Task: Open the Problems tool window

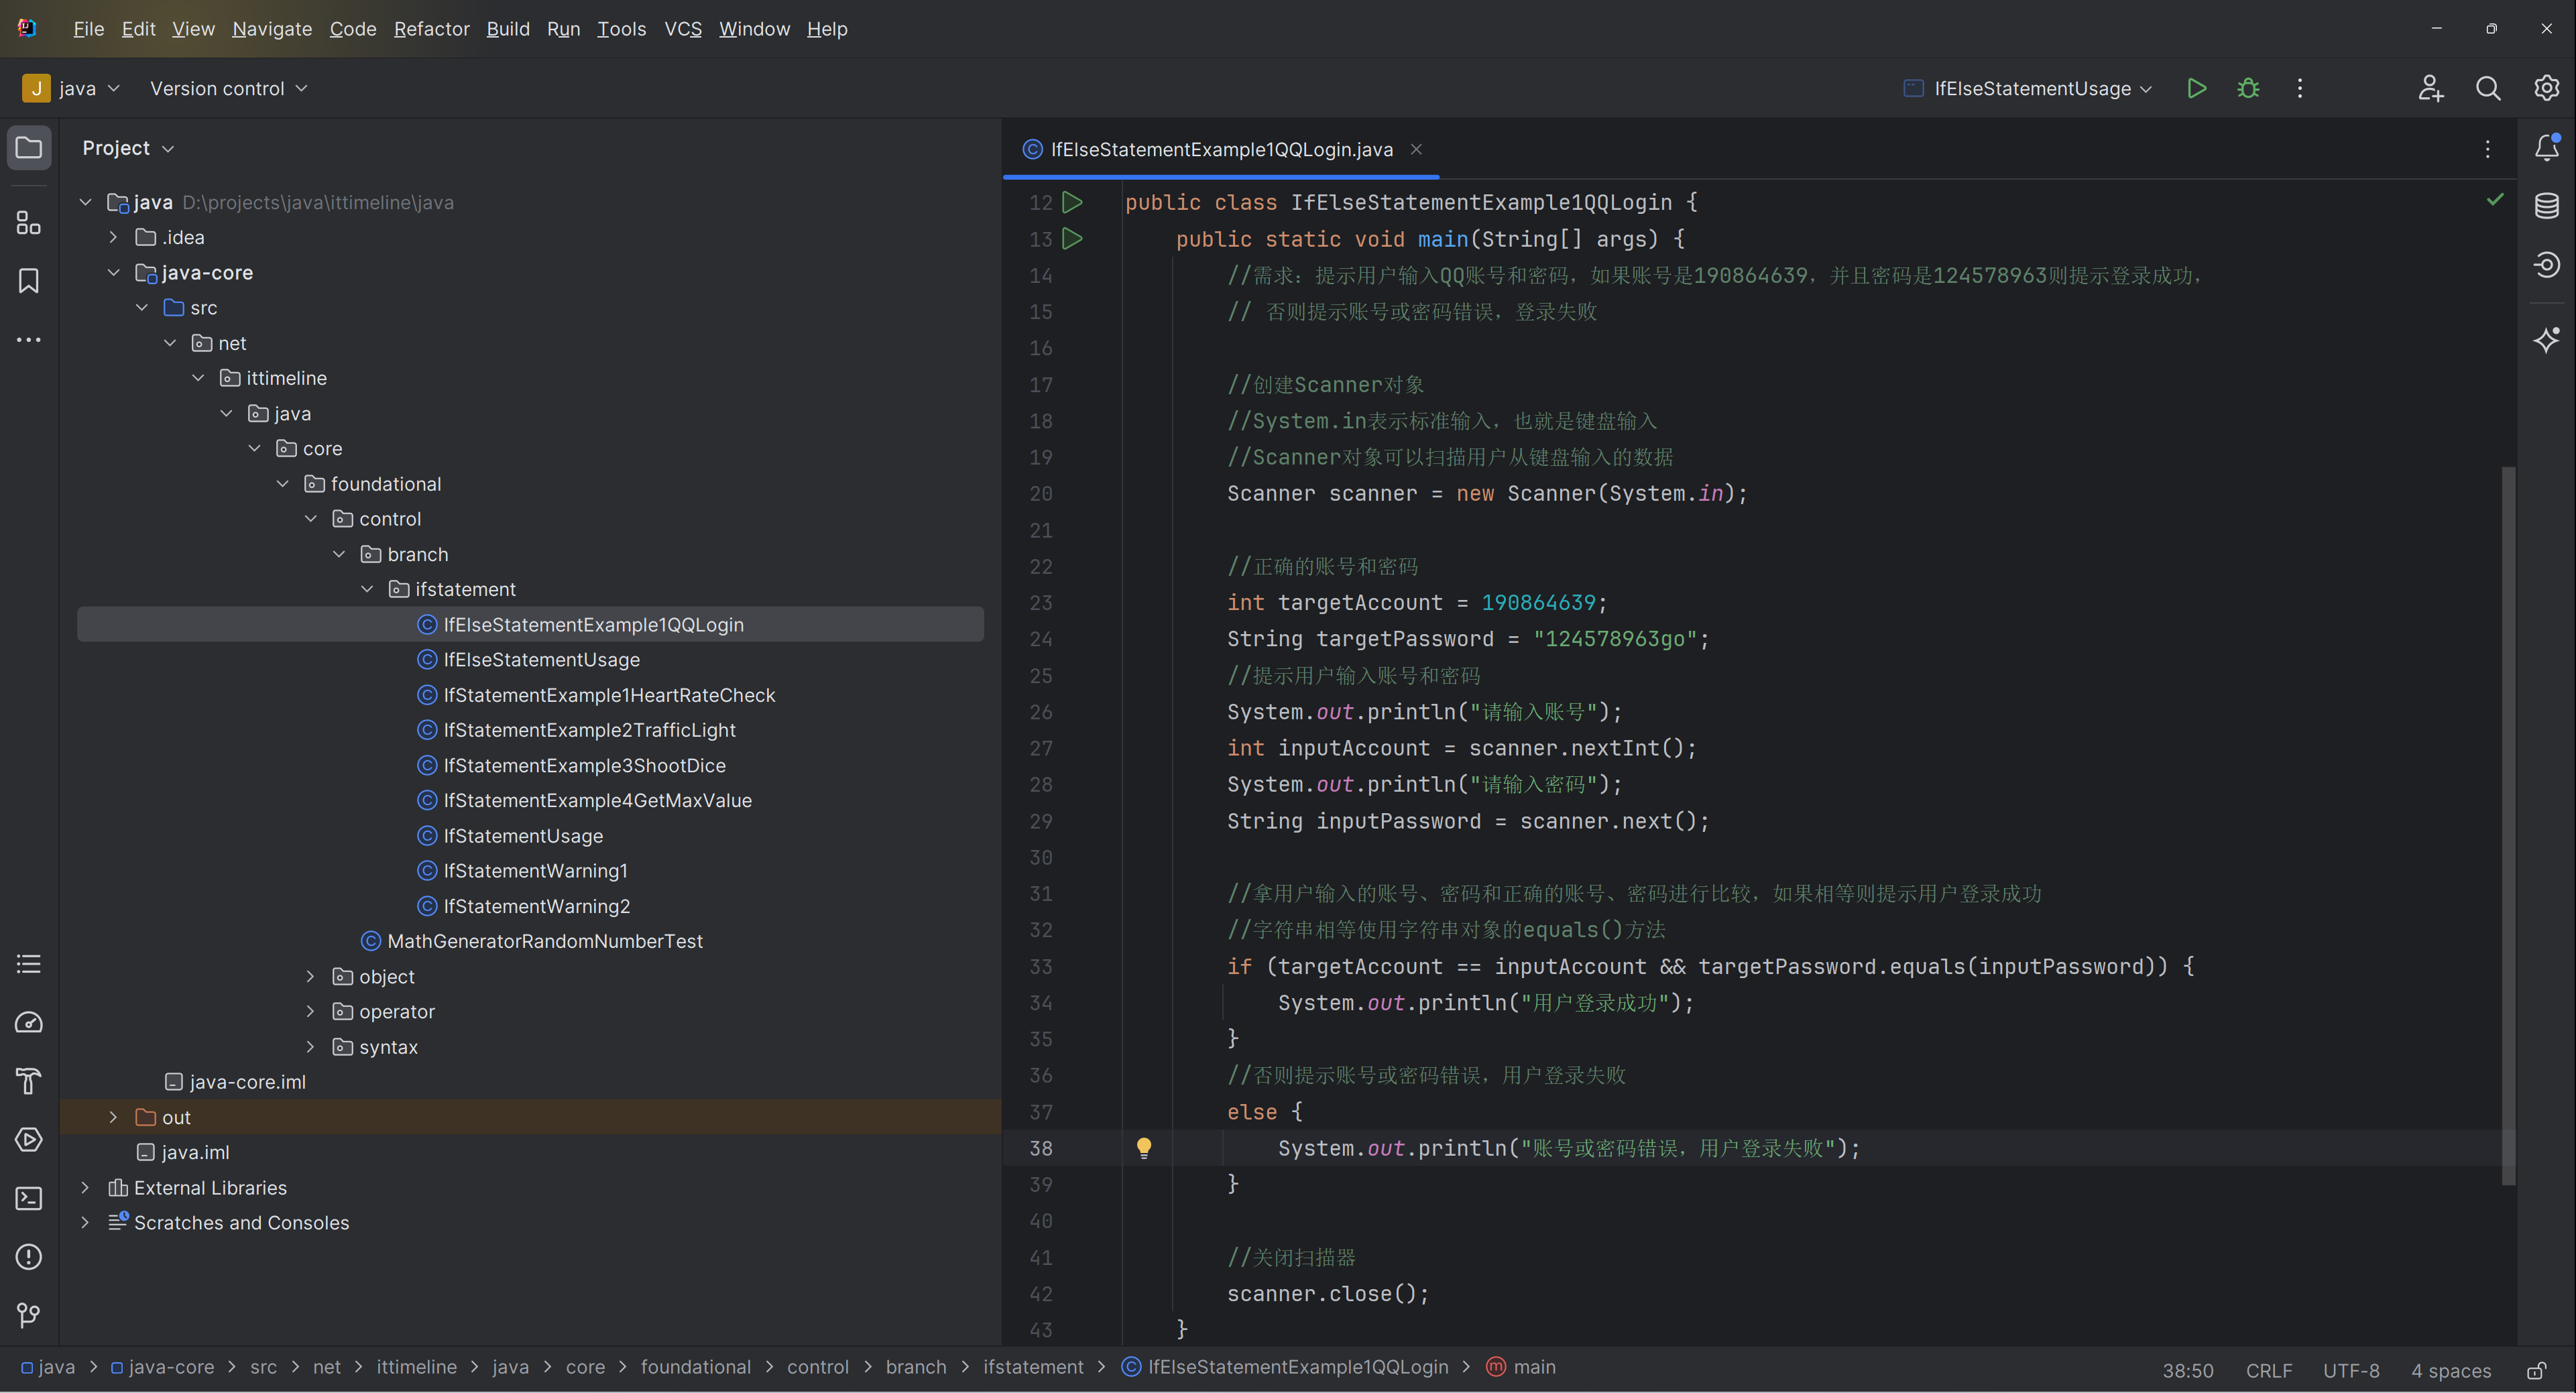Action: (x=29, y=1256)
